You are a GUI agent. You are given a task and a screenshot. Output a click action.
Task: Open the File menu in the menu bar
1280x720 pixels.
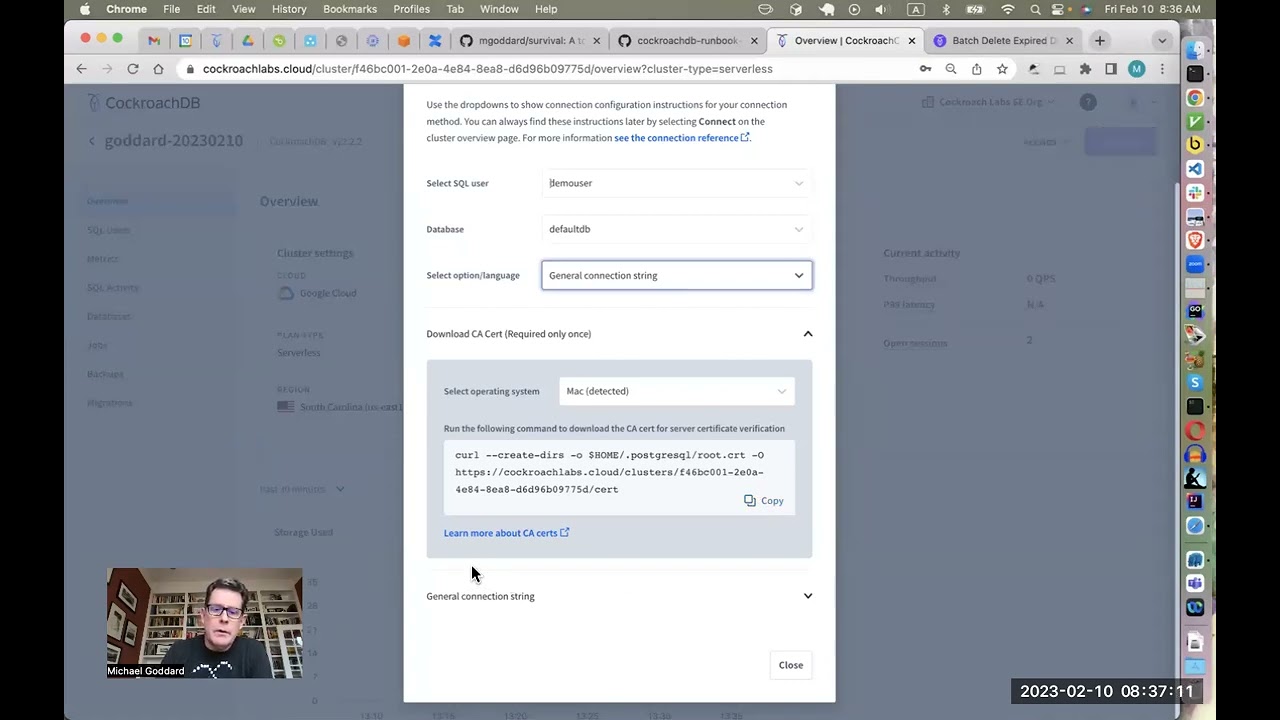172,9
